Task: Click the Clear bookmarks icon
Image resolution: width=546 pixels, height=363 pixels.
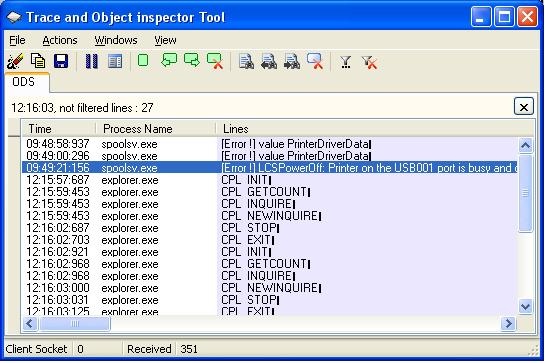Action: point(215,61)
